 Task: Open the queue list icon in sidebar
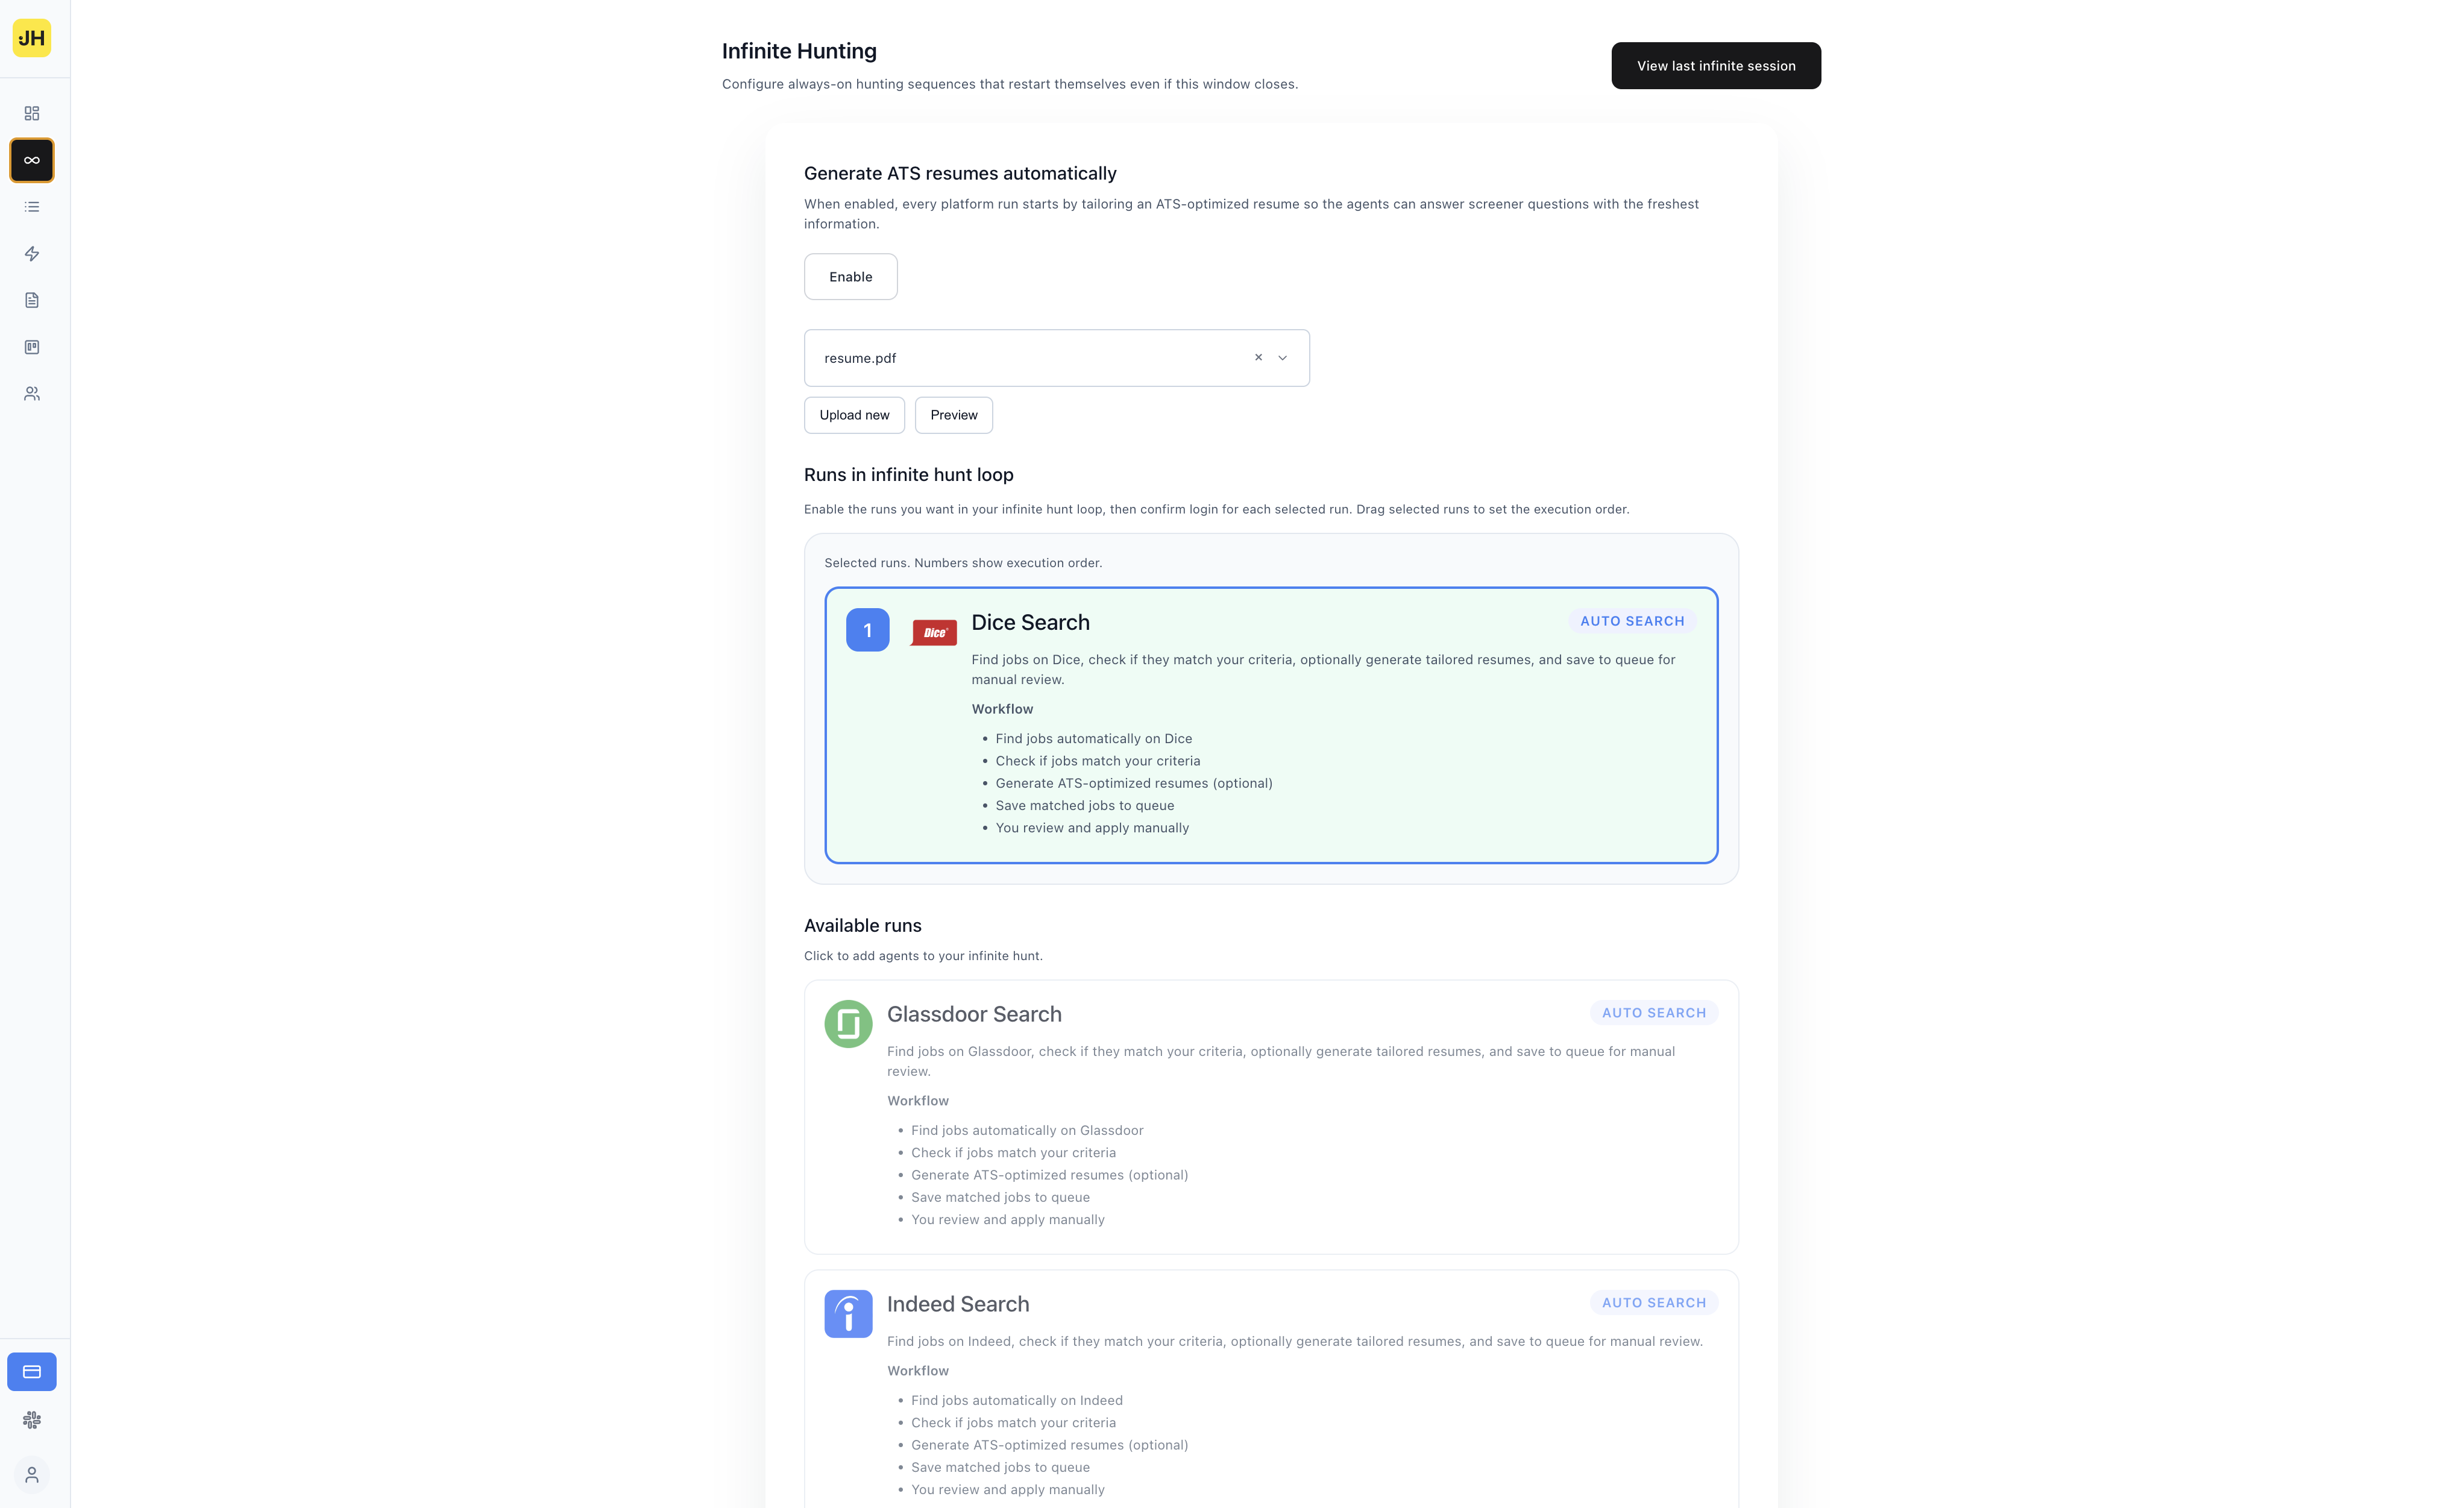[x=31, y=207]
